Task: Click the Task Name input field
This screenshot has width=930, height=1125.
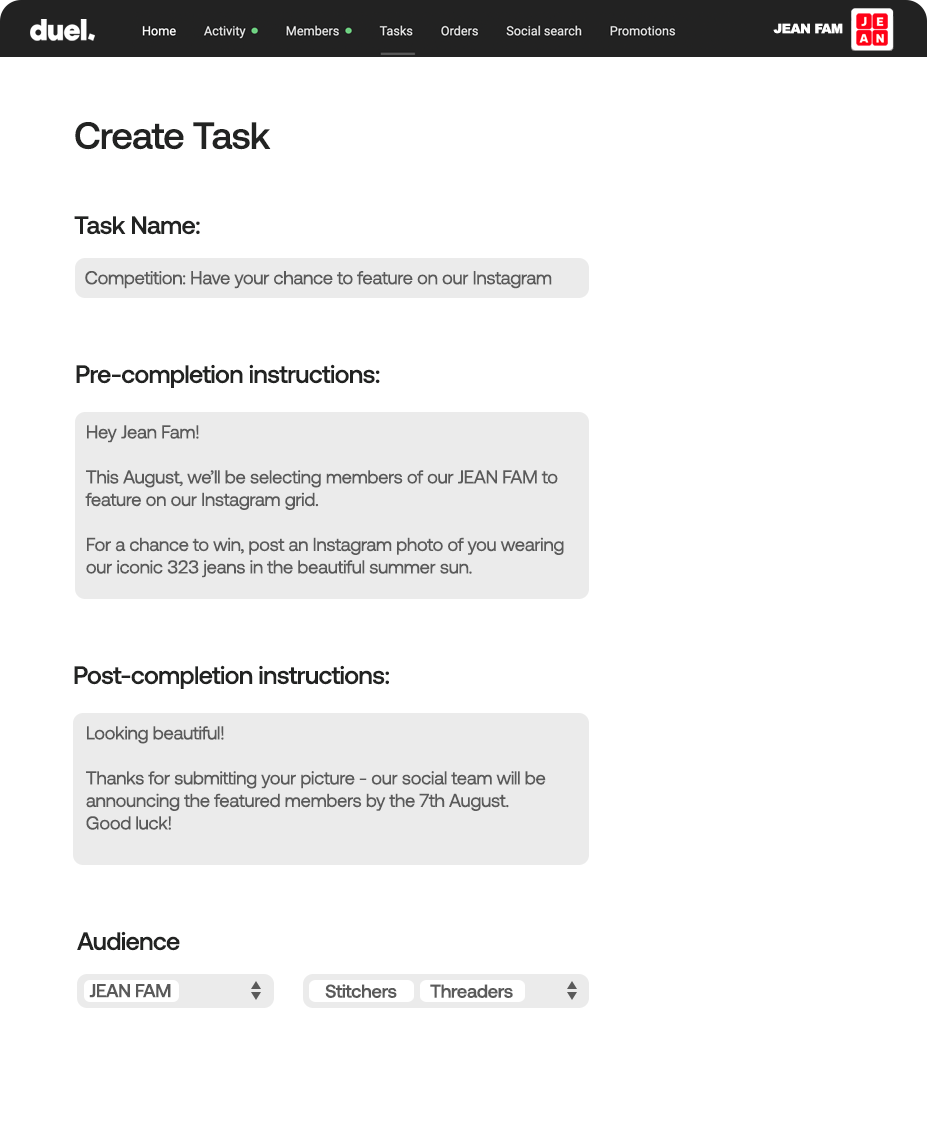Action: point(331,278)
